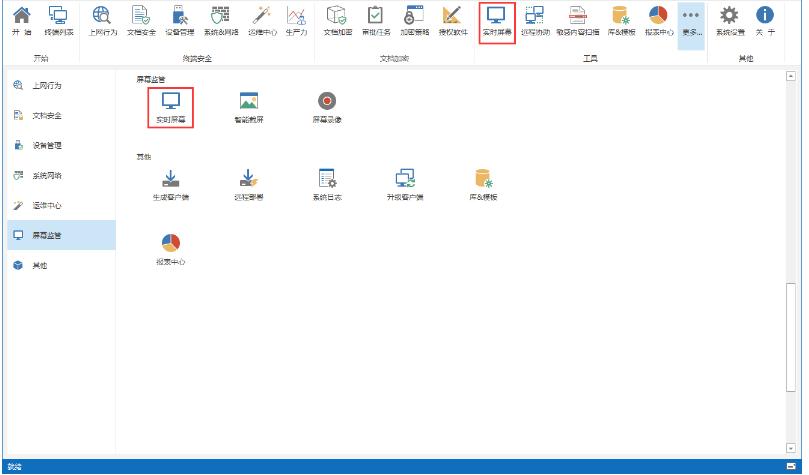809x475 pixels.
Task: Select 上网行为 in the left sidebar
Action: tap(47, 87)
